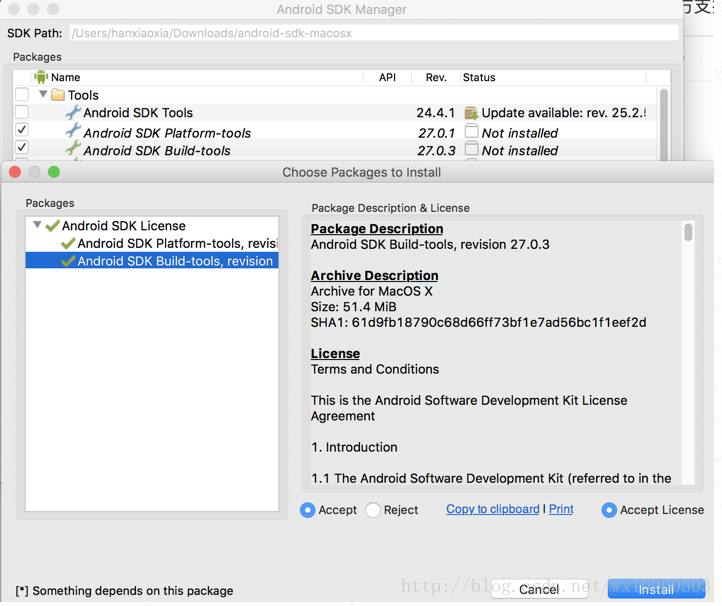The image size is (722, 606).
Task: Uncheck Android SDK Build-tools checkbox
Action: pos(22,147)
